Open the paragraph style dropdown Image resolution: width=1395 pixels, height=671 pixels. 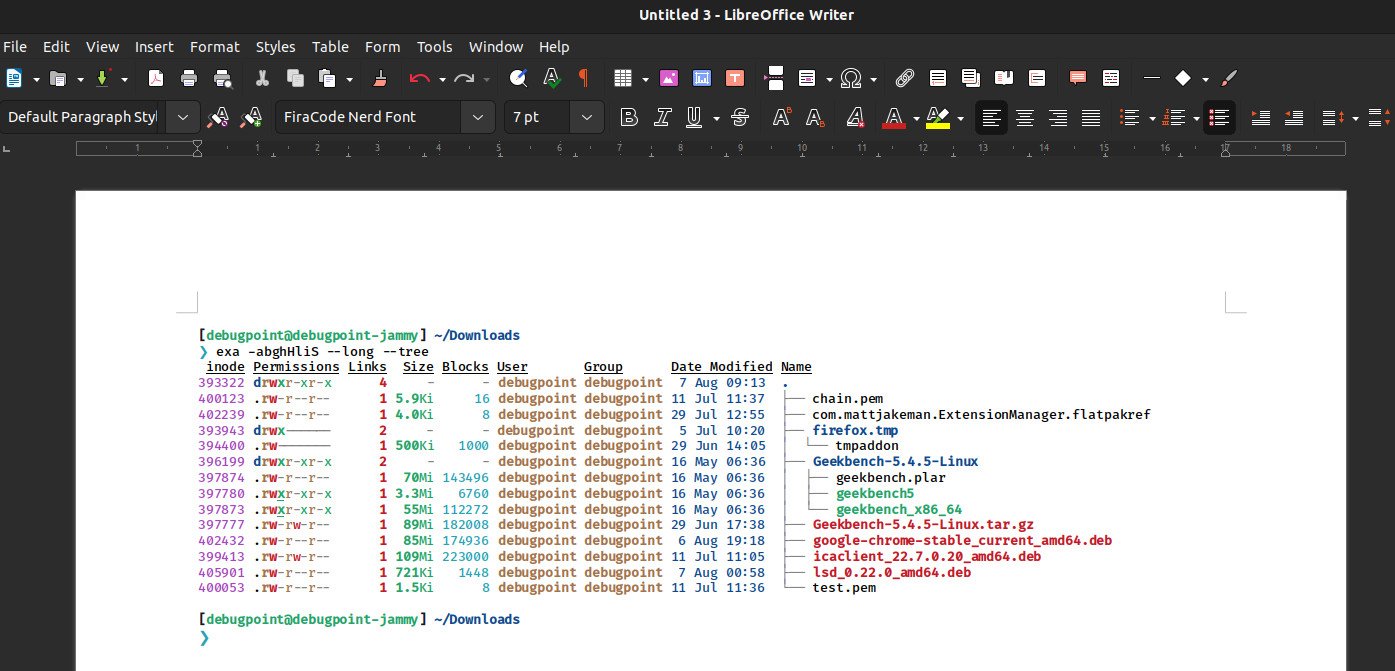coord(183,117)
